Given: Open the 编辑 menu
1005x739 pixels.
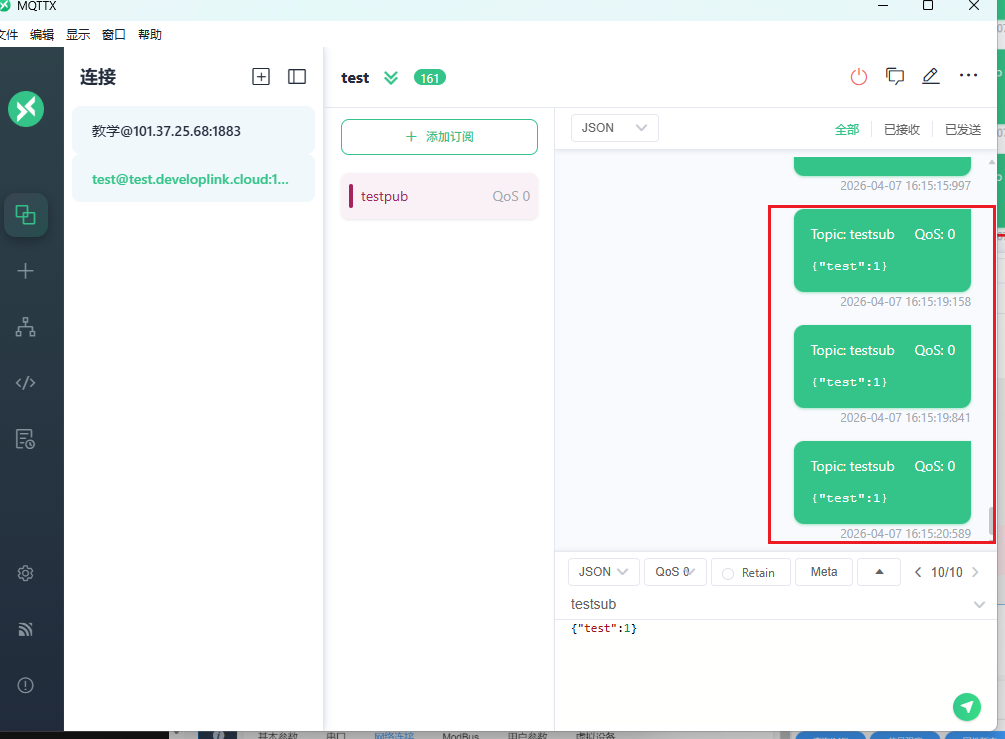Looking at the screenshot, I should coord(42,35).
